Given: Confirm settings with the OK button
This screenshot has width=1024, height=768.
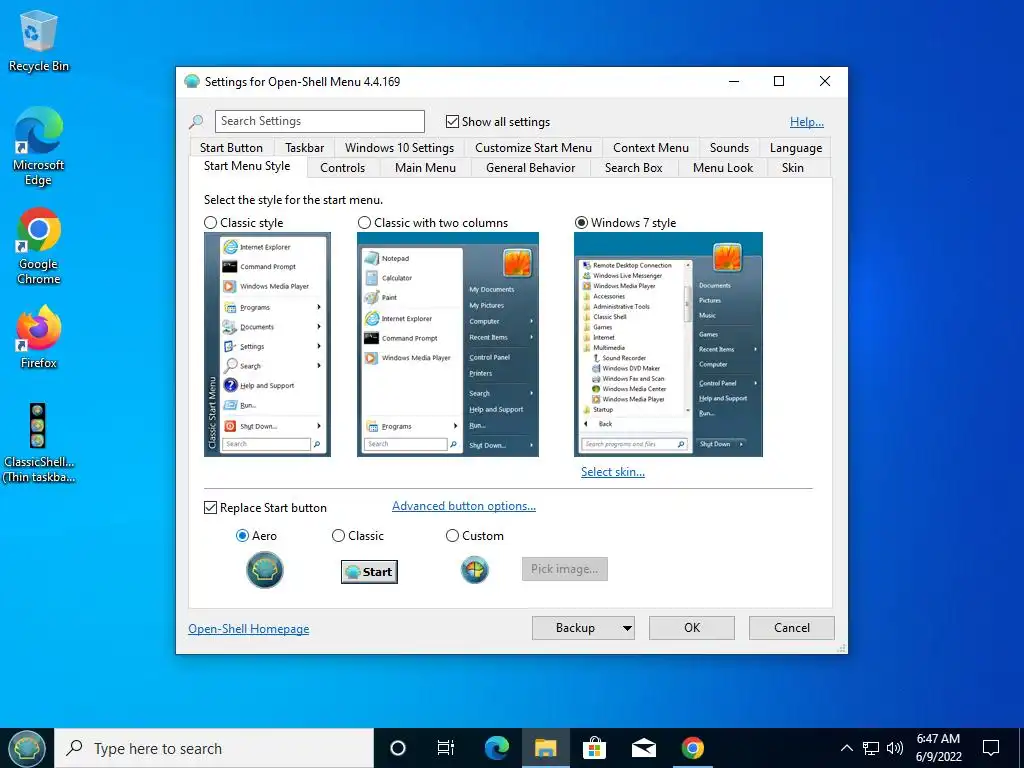Looking at the screenshot, I should (692, 628).
